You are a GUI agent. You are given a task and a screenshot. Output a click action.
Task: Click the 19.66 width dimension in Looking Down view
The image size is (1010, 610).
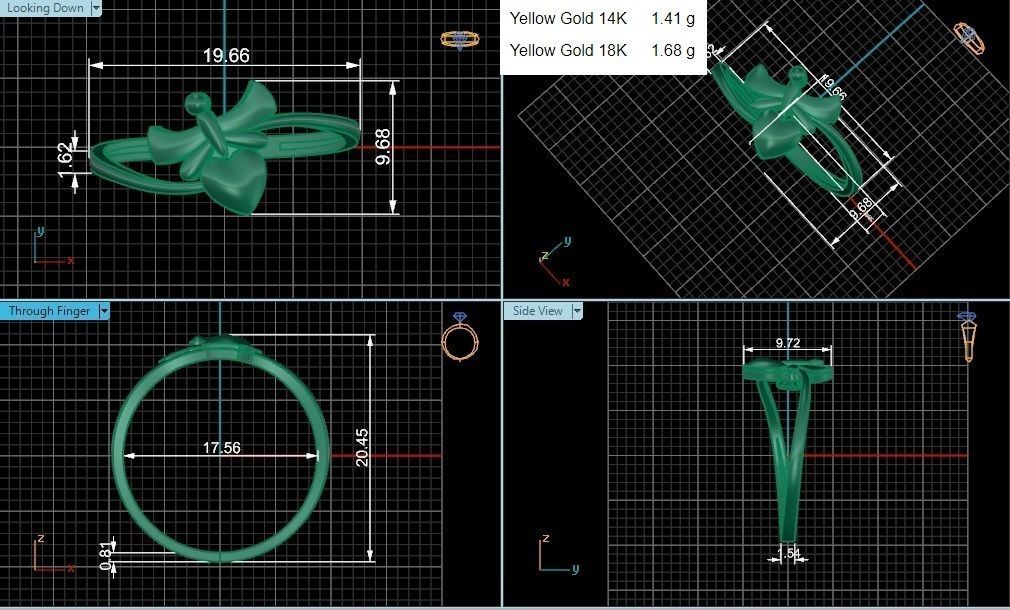(226, 56)
